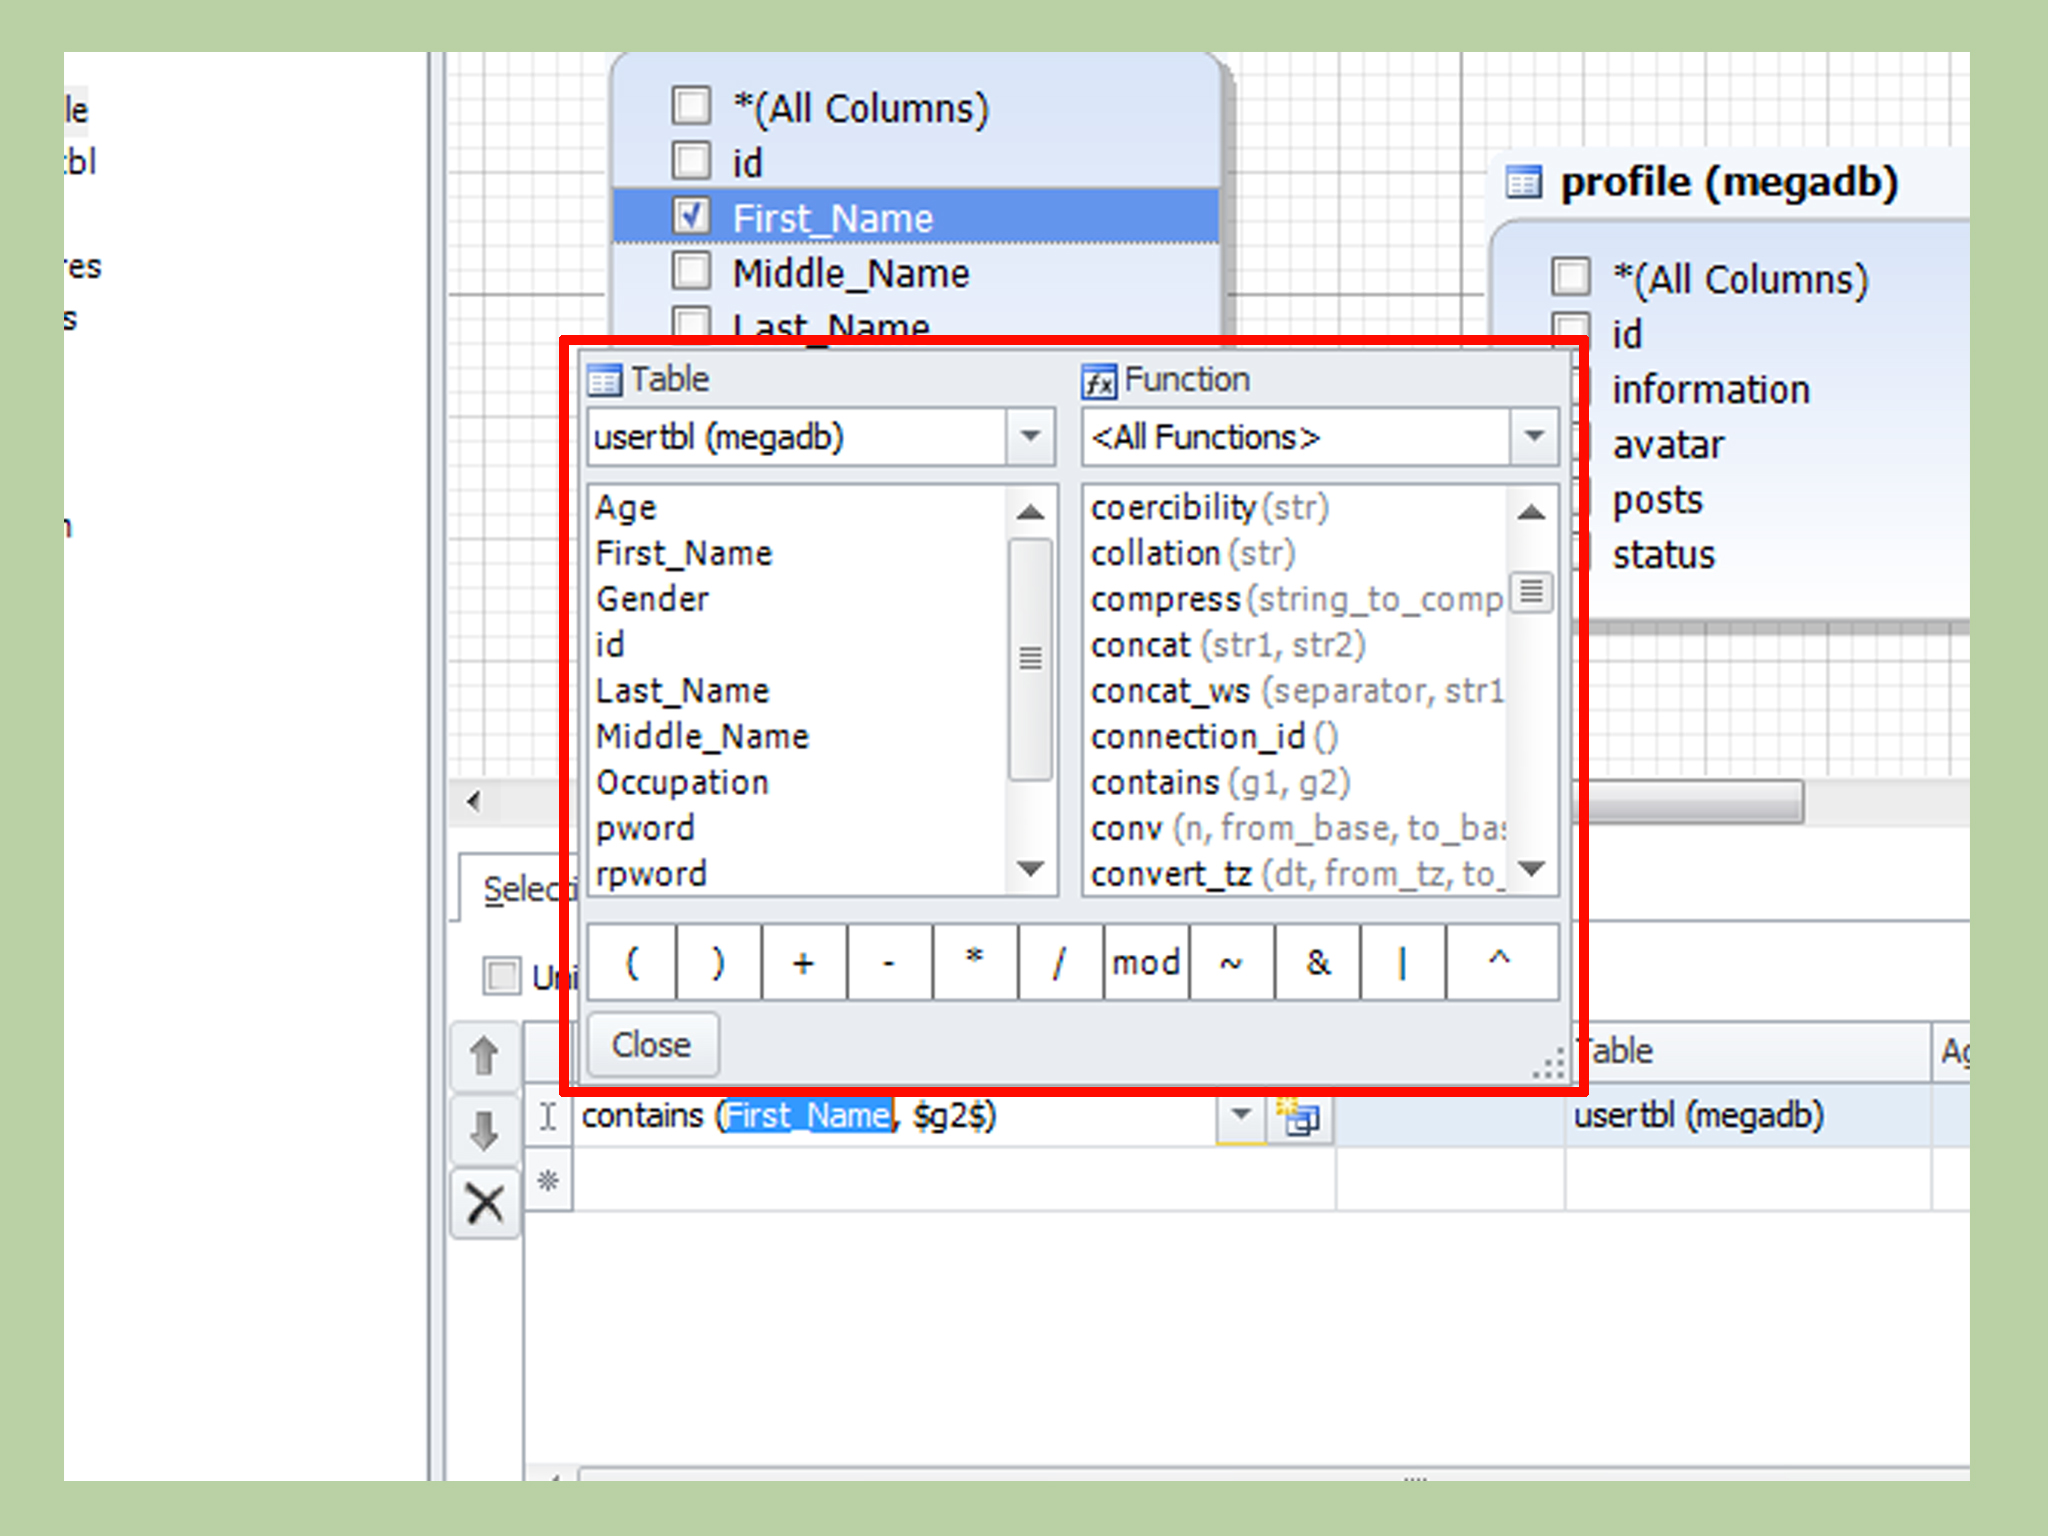Click the Function fx icon
The width and height of the screenshot is (2048, 1536).
(1099, 382)
